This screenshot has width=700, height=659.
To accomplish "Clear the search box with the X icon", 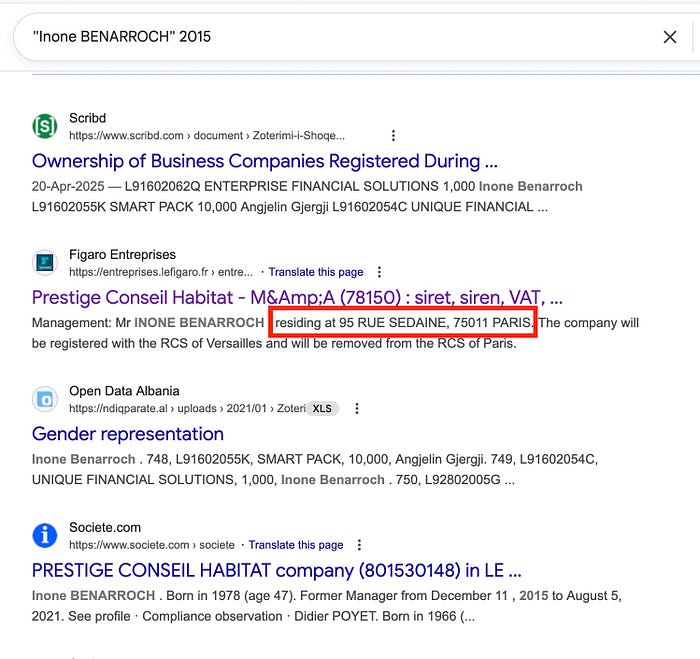I will 670,37.
